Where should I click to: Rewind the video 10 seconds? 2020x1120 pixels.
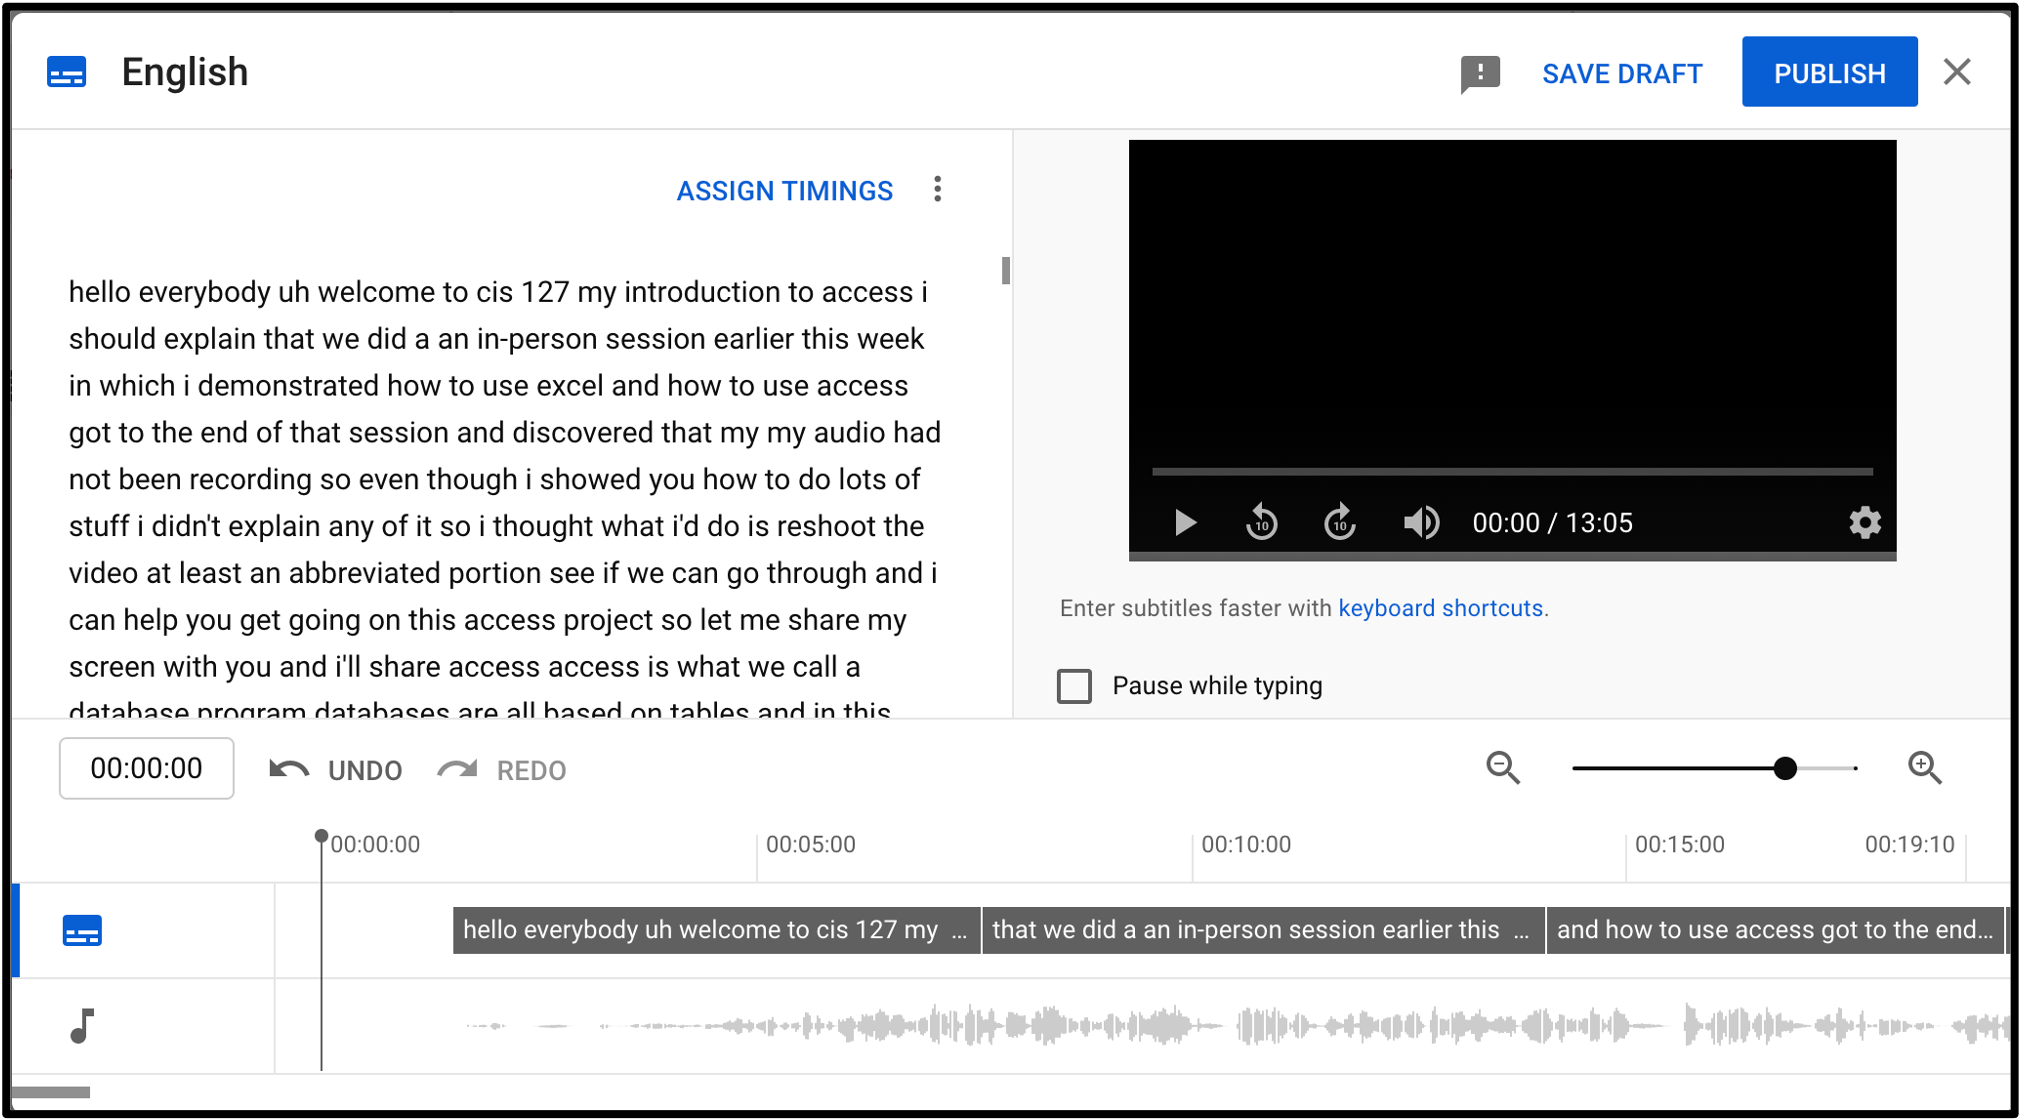pos(1261,522)
